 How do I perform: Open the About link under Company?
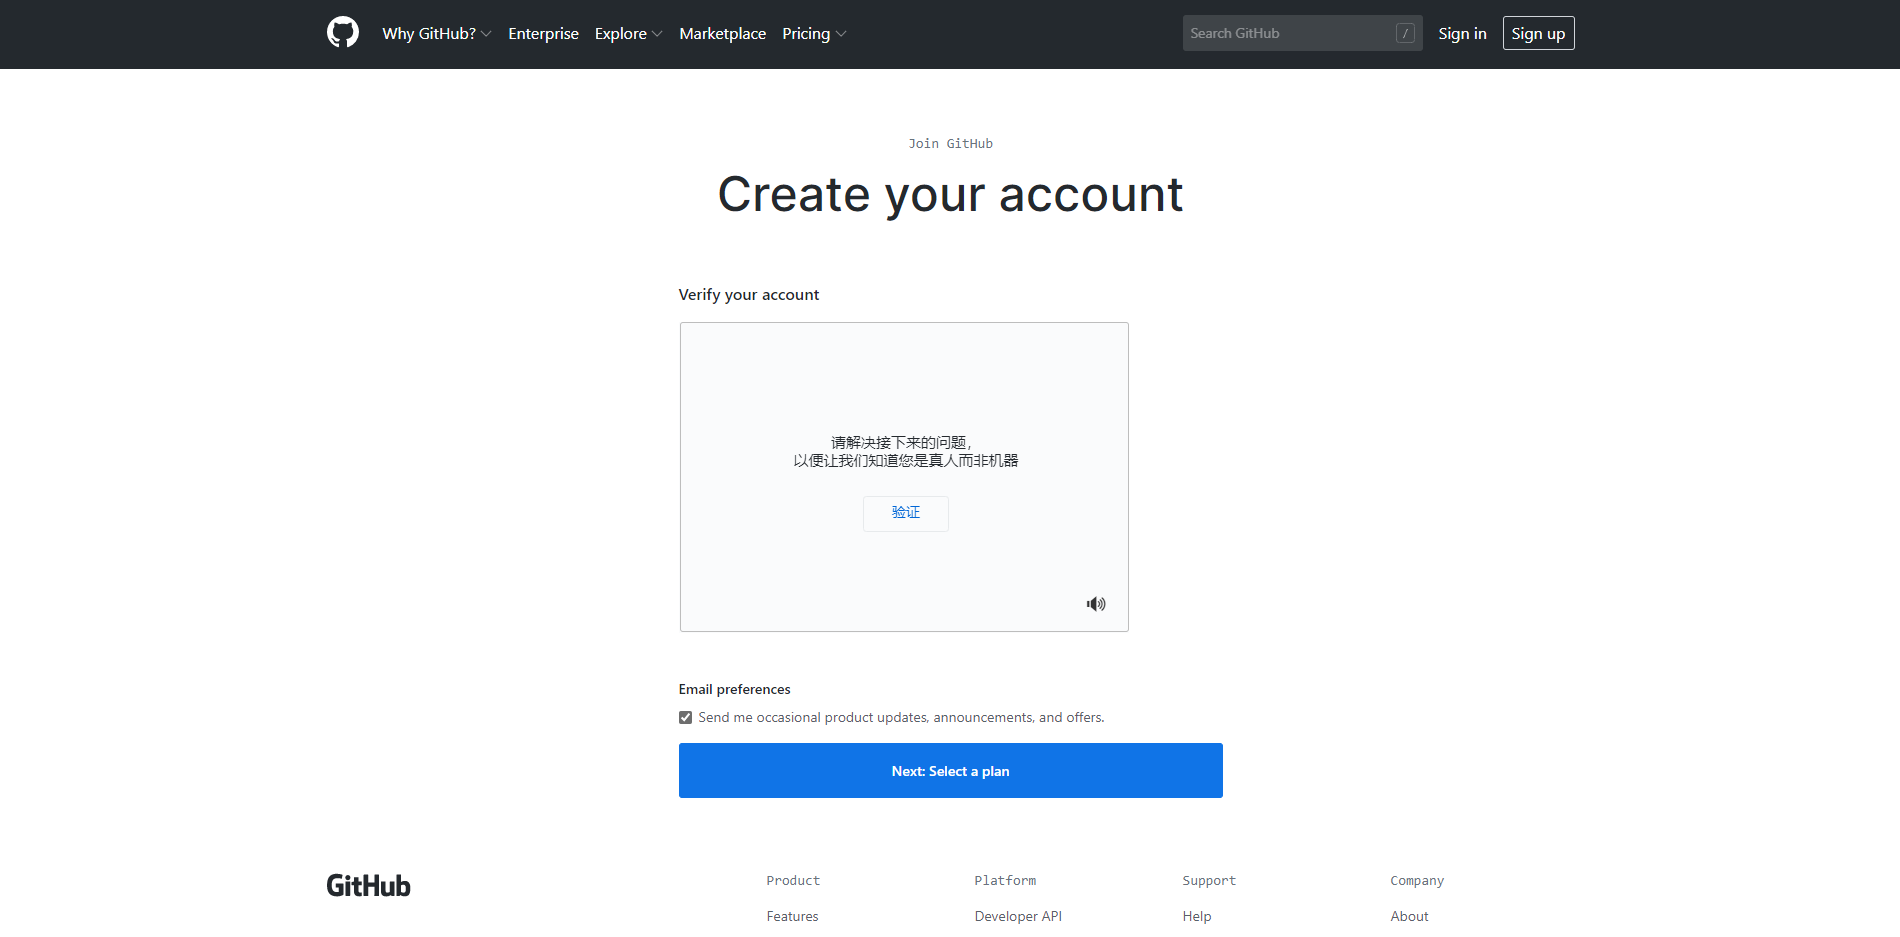(1409, 916)
